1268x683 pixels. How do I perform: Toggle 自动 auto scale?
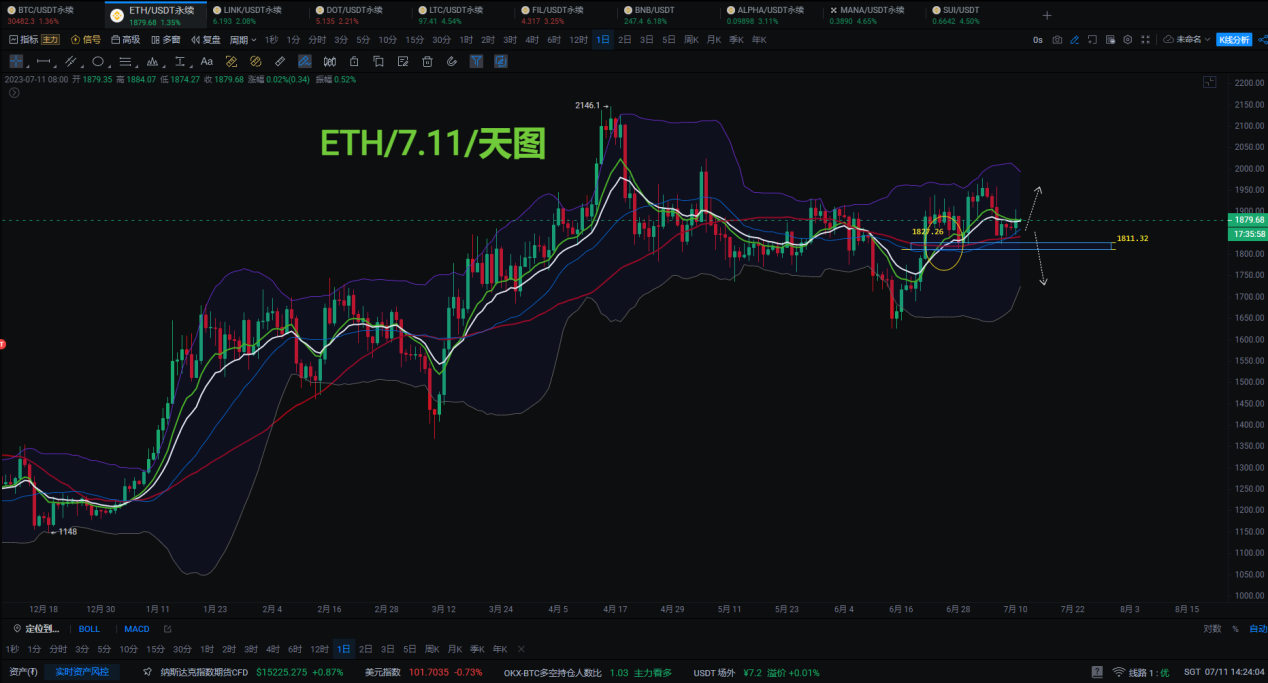click(1258, 629)
